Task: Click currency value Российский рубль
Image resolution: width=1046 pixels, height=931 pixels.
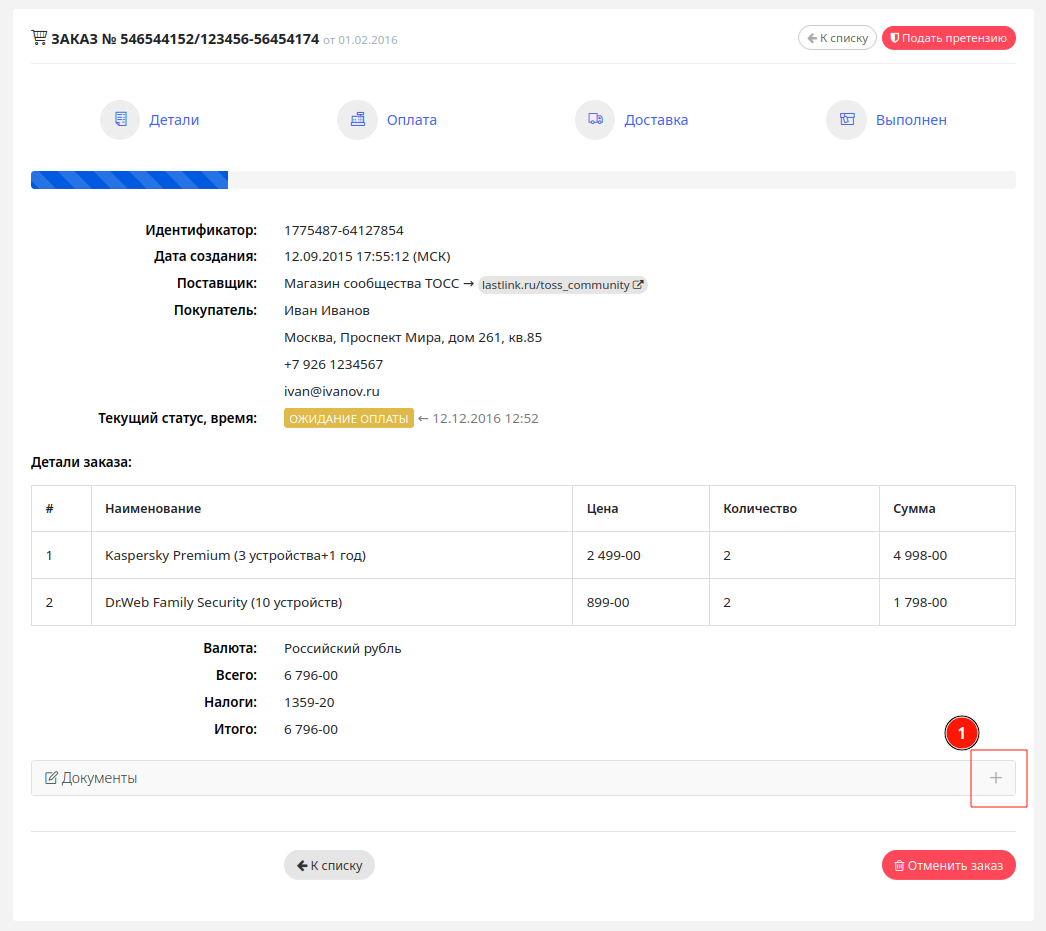Action: pyautogui.click(x=343, y=648)
